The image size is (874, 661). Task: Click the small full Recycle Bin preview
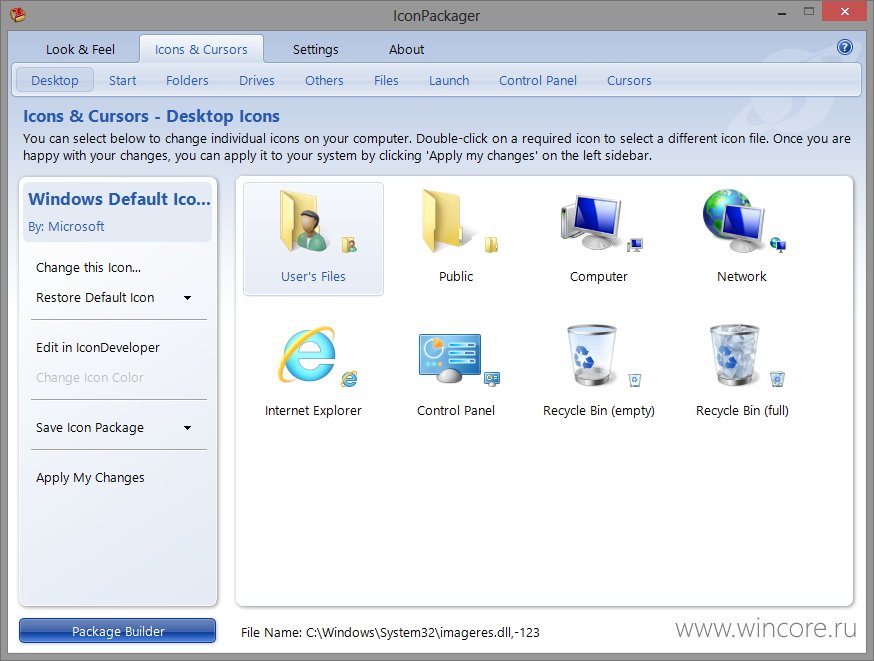778,379
